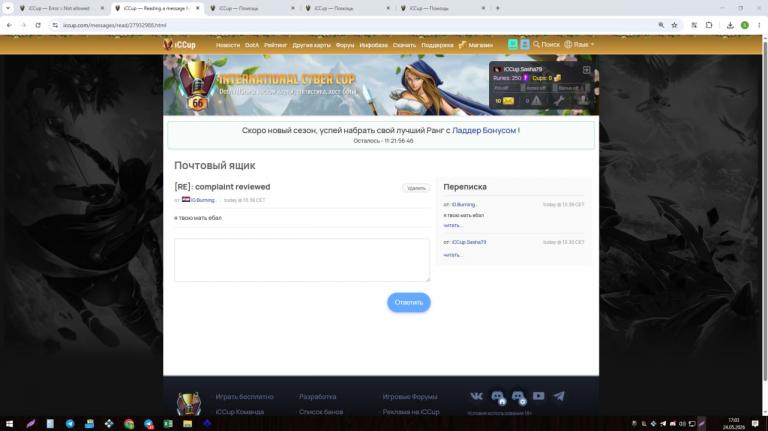Screen dimensions: 768x431
Task: Open Разработка footer link
Action: tap(317, 397)
